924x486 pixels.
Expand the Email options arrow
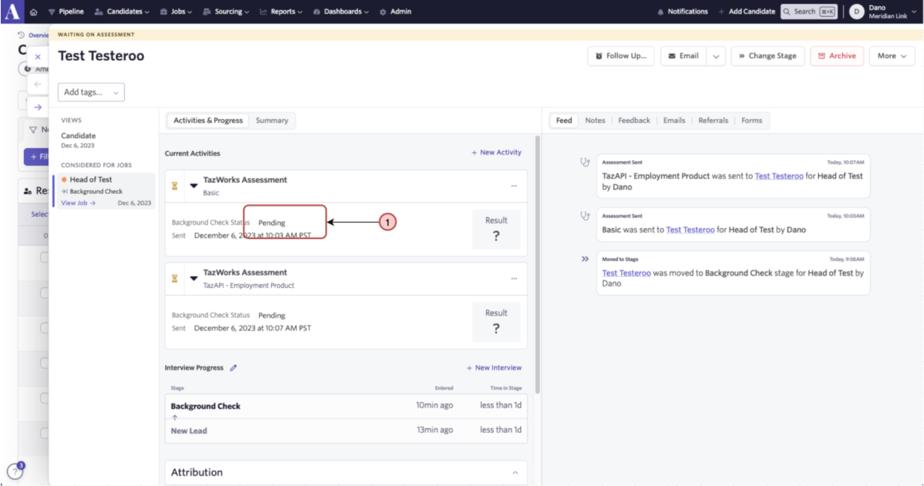pyautogui.click(x=716, y=56)
